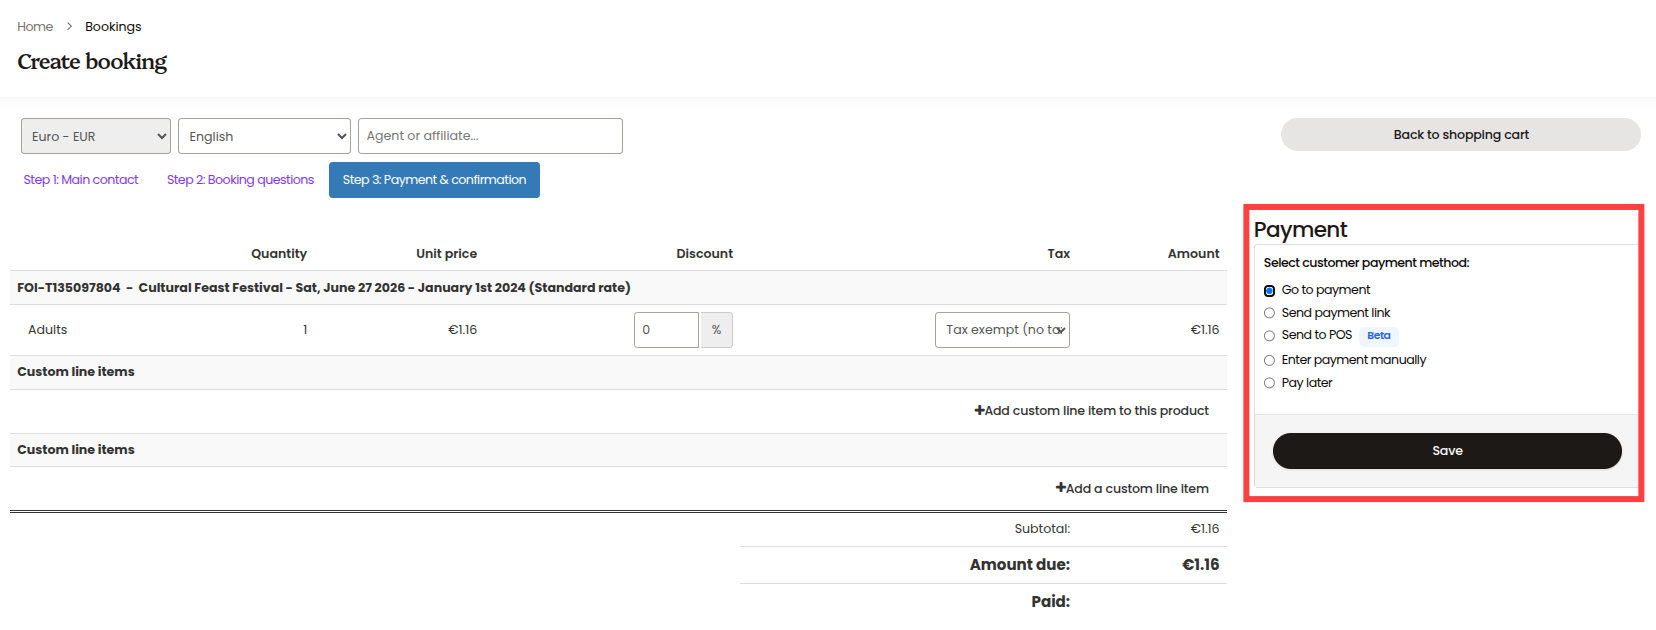
Task: Click the Amount due €1.16 value
Action: tap(1200, 565)
